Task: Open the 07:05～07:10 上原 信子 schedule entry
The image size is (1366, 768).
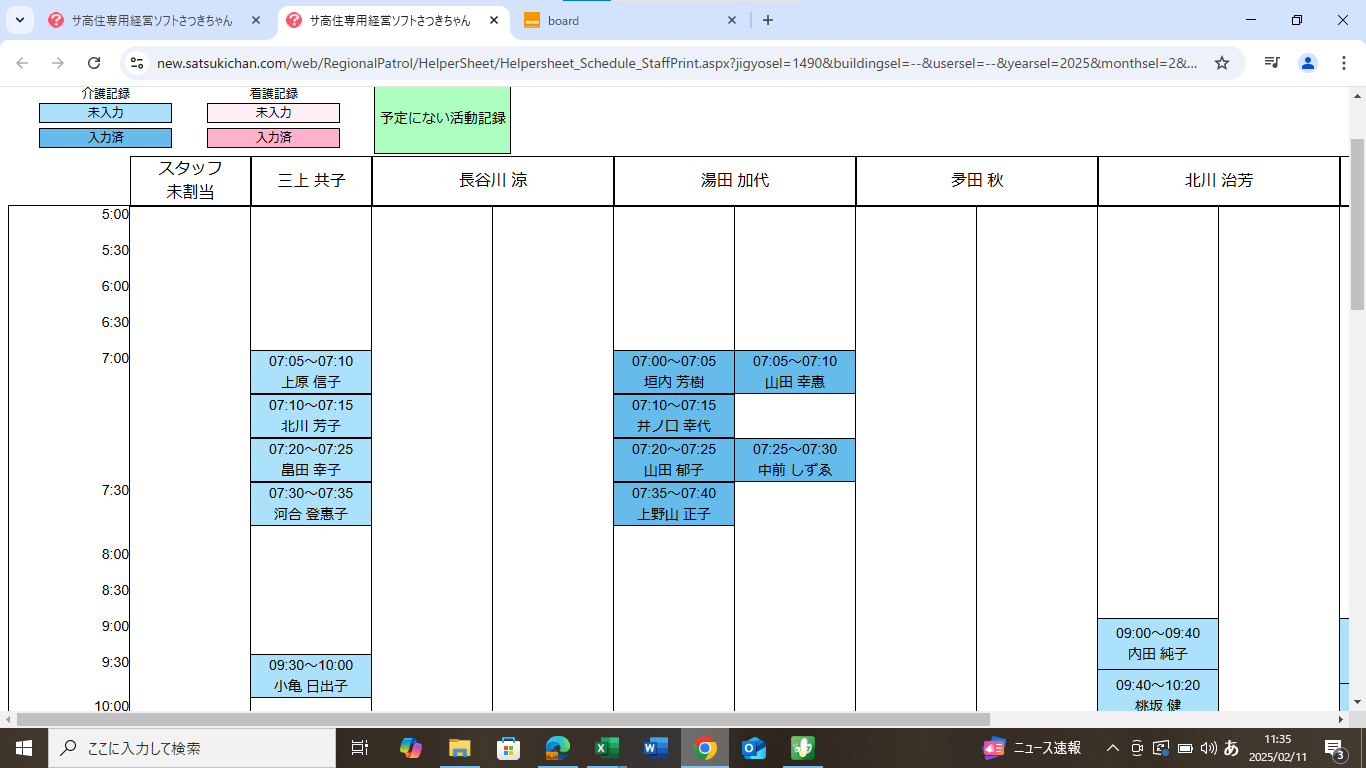Action: (x=311, y=371)
